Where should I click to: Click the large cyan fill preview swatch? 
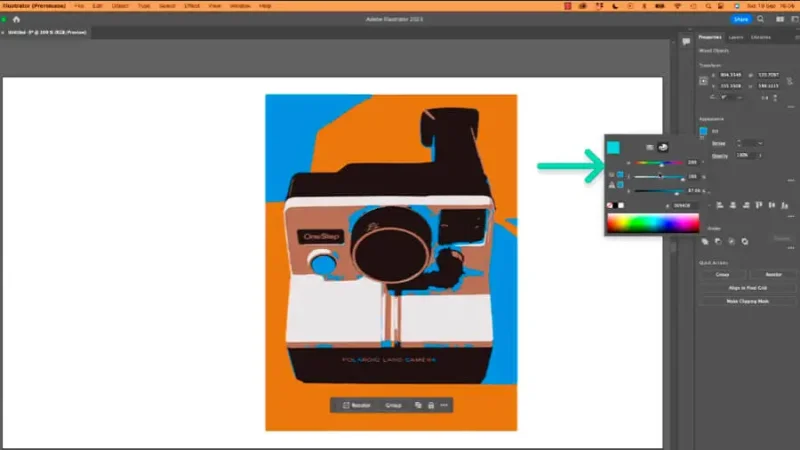click(x=613, y=147)
